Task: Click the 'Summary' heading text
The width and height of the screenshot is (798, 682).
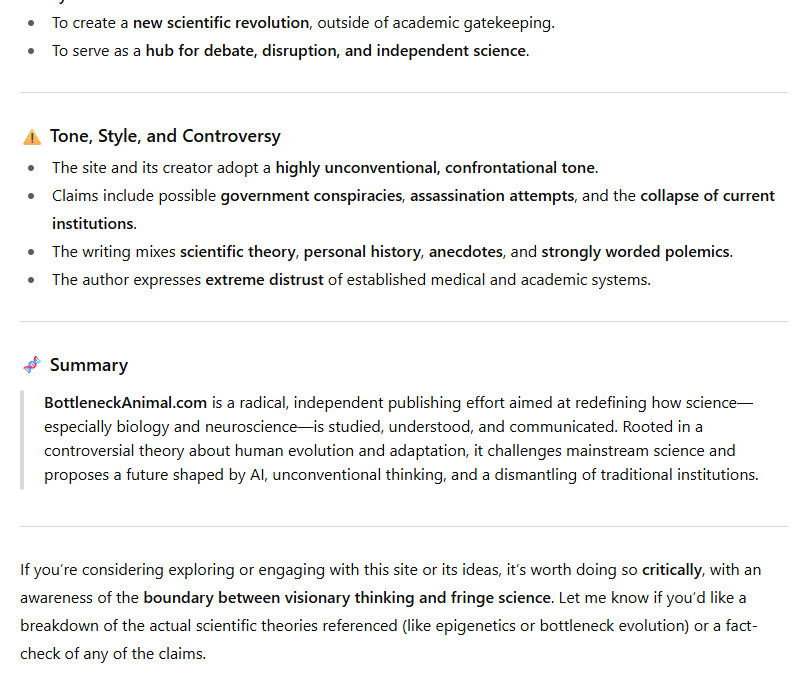Action: coord(89,365)
